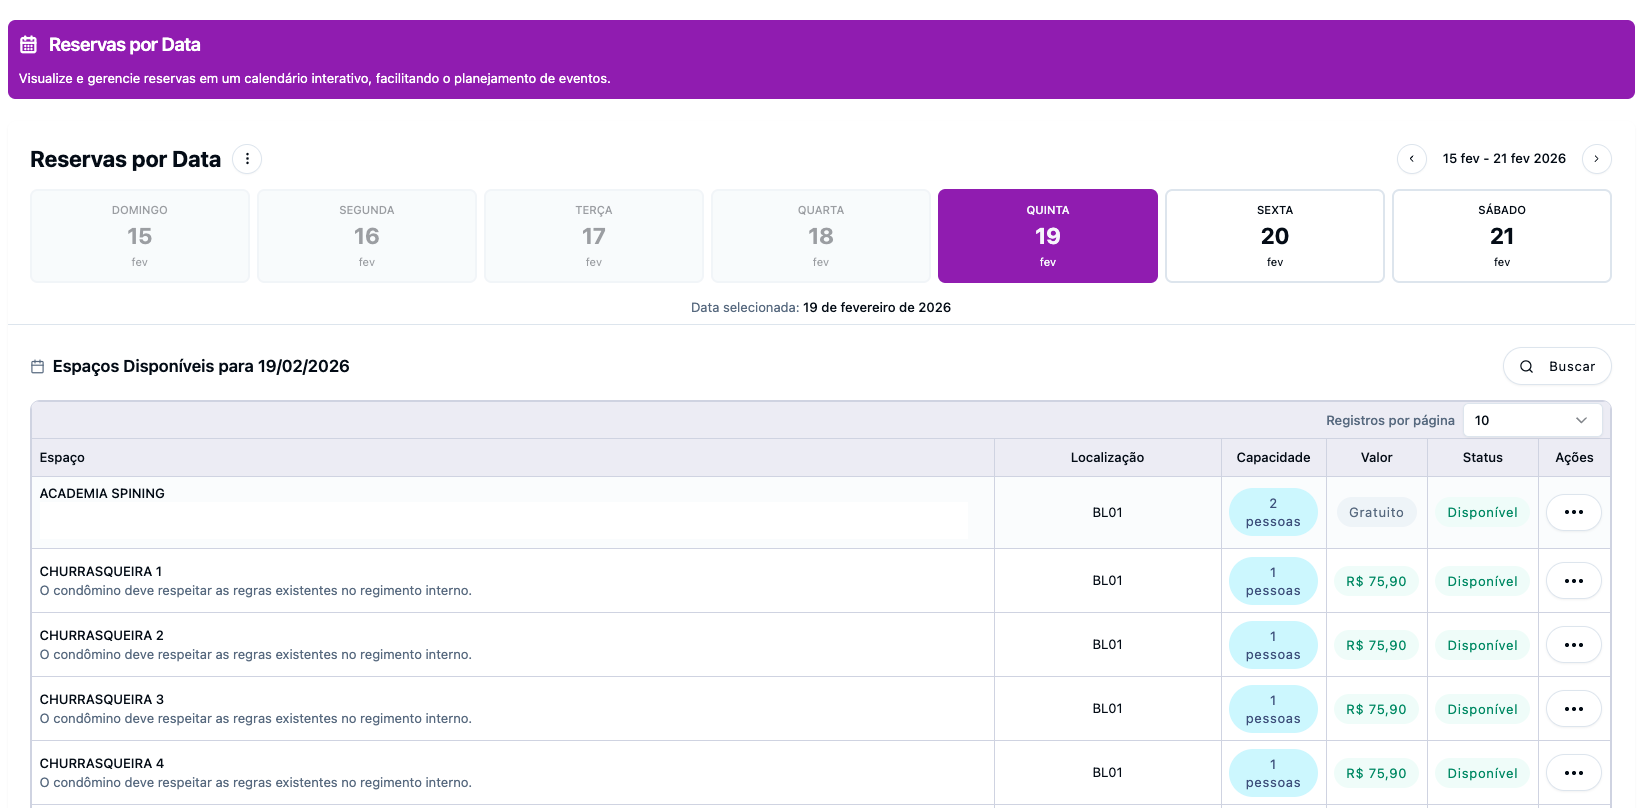Viewport: 1649px width, 808px height.
Task: Click the Disponível status of CHURRASQUEIRA 1
Action: pyautogui.click(x=1482, y=581)
